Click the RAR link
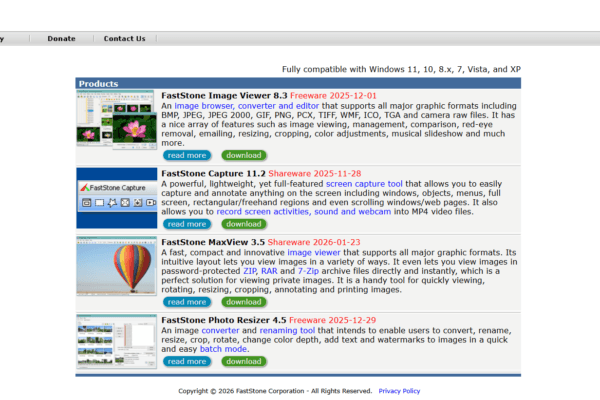This screenshot has width=600, height=400. pyautogui.click(x=269, y=271)
